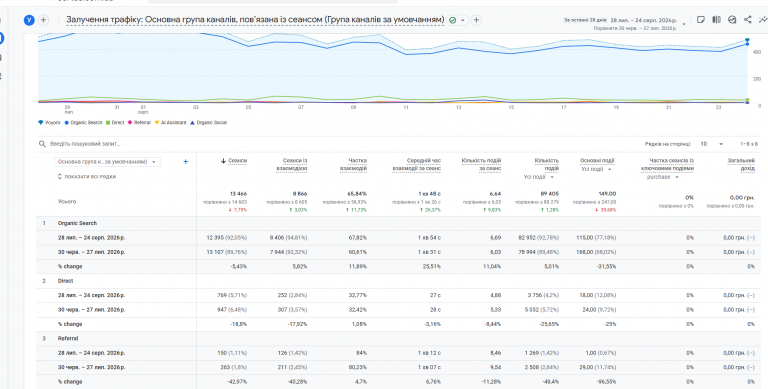Viewport: 768px width, 389px height.
Task: Click Referral engagement rate 84%
Action: 361,353
